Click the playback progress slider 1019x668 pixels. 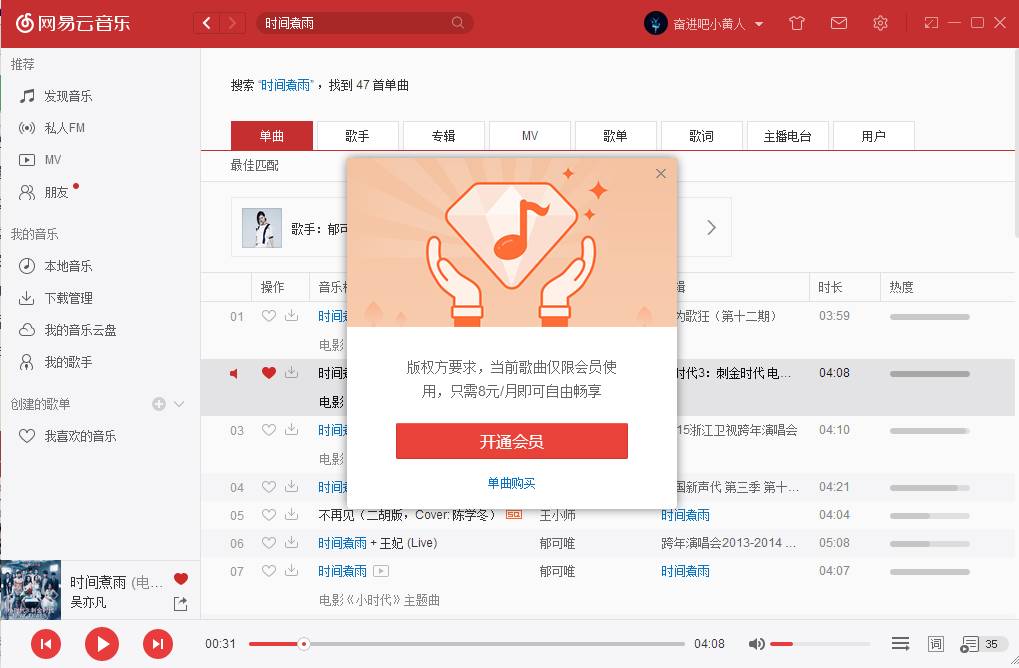pyautogui.click(x=467, y=644)
